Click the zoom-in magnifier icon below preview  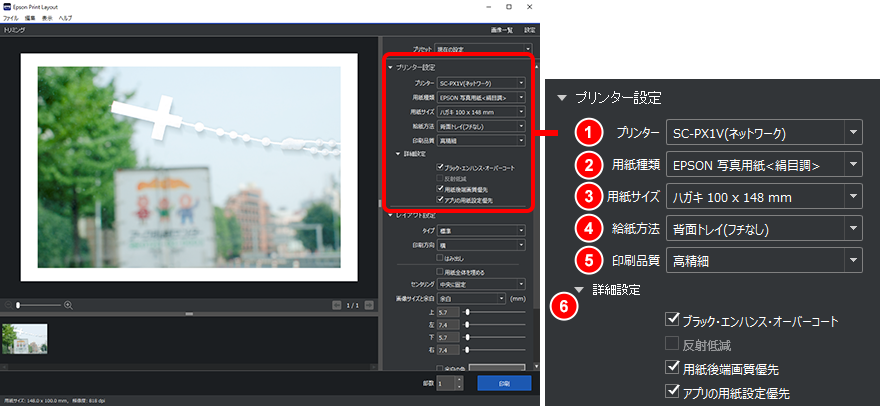(68, 304)
